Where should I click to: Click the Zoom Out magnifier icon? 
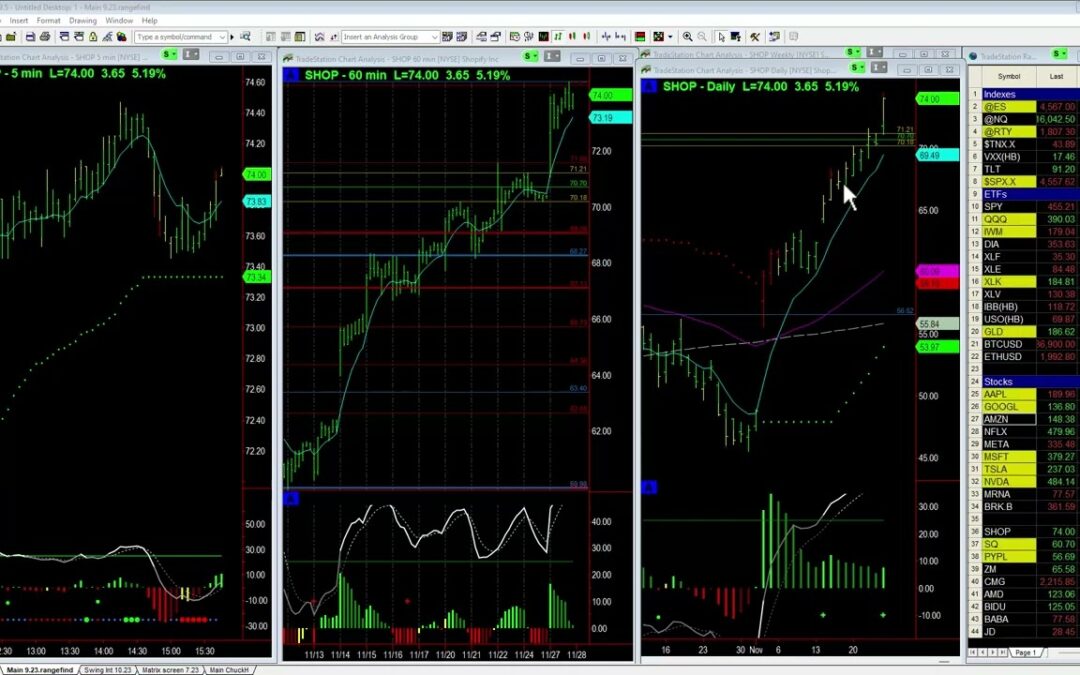702,36
